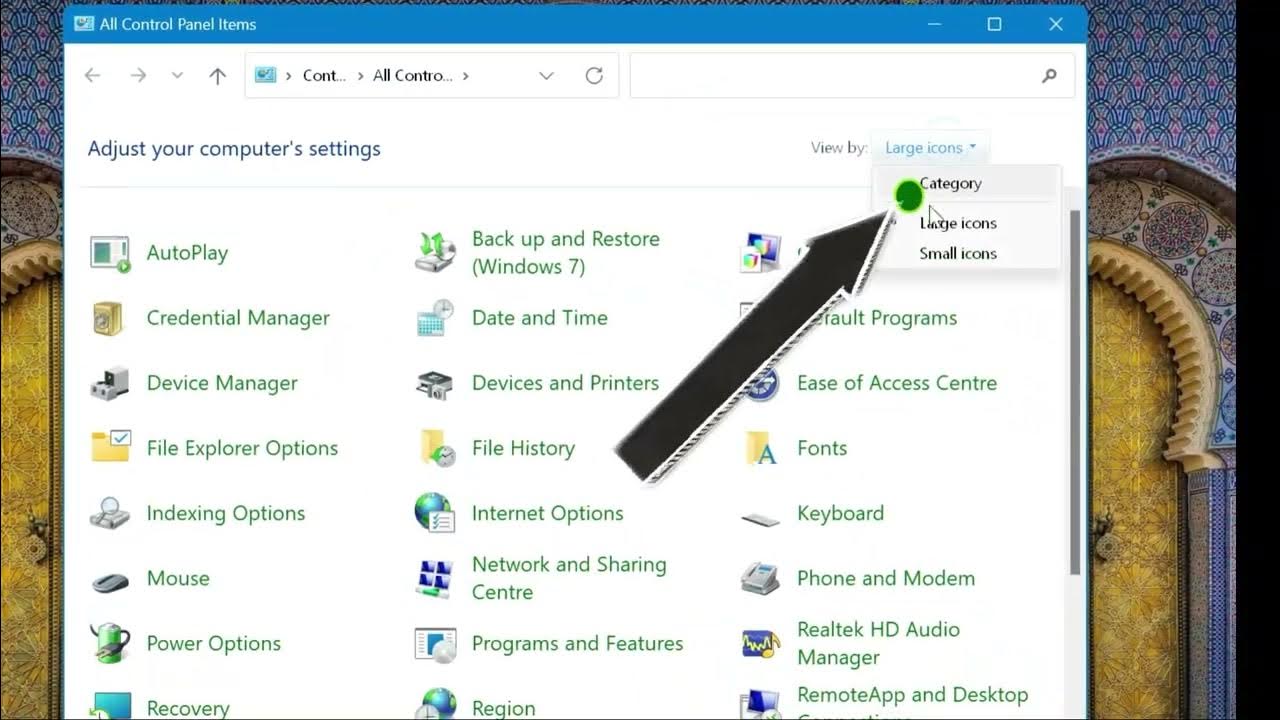Screen dimensions: 1280x720
Task: Click the Internet Options globe icon
Action: coord(435,513)
